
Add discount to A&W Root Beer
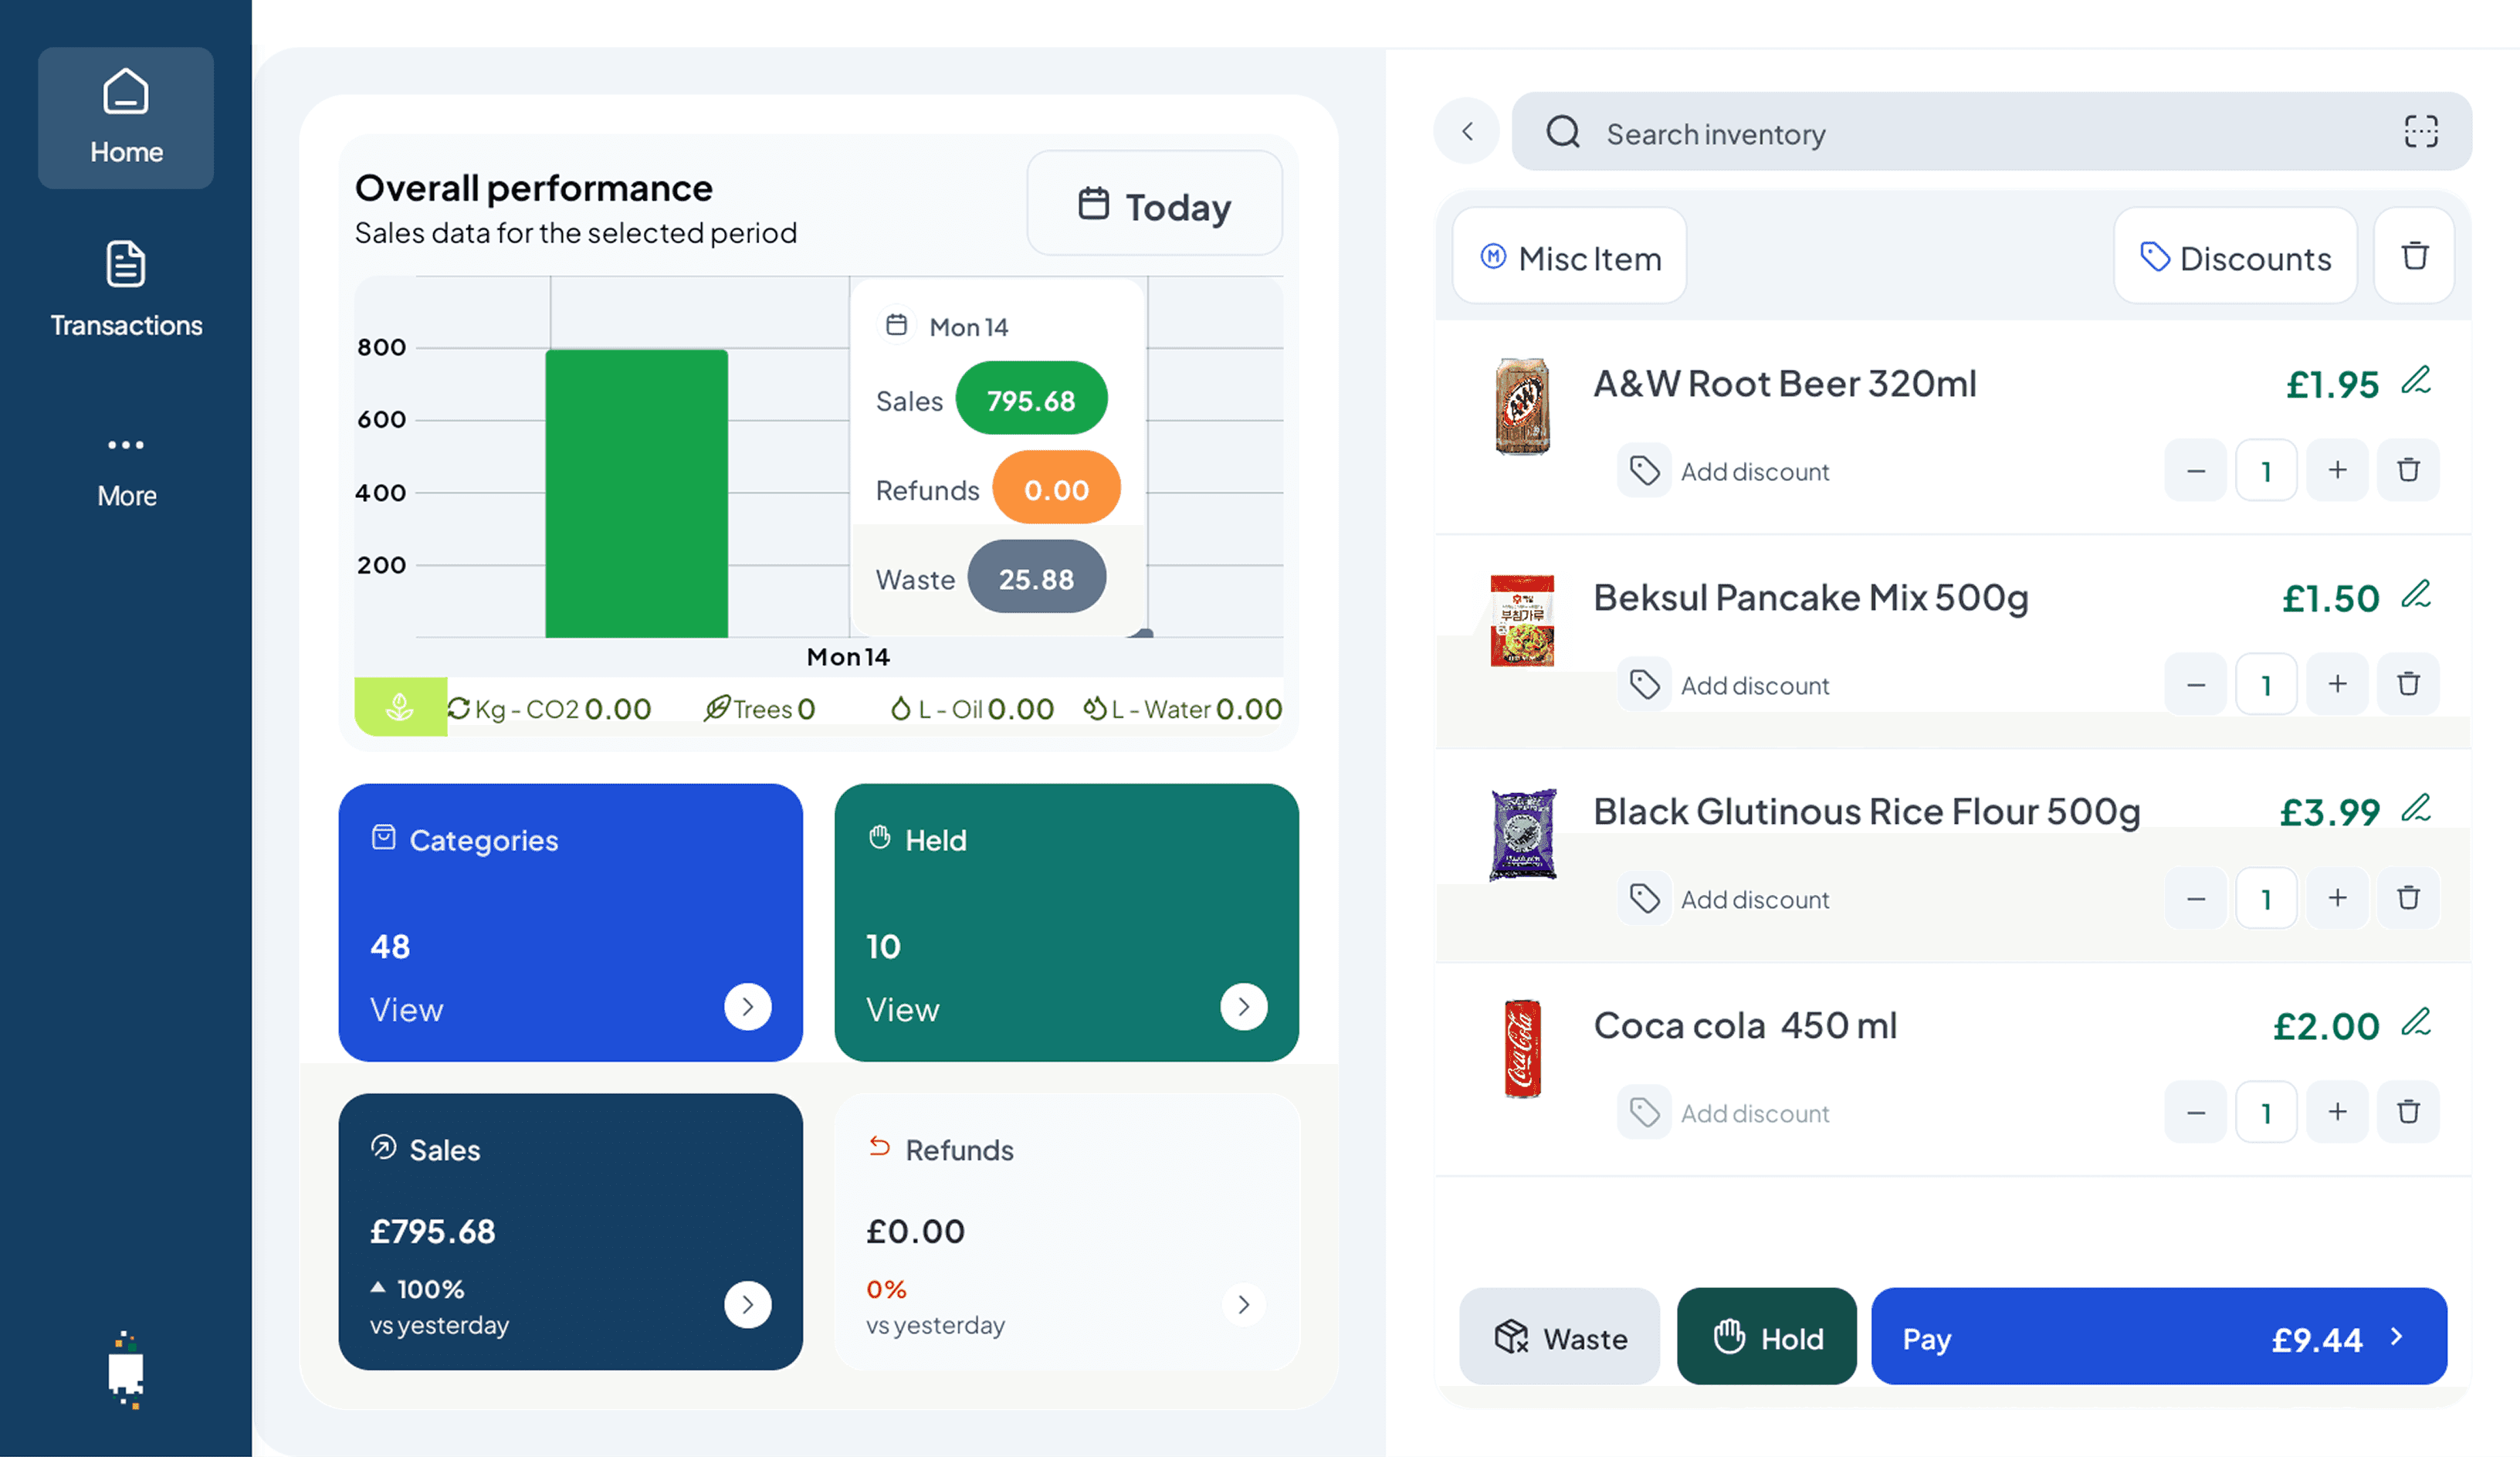1724,471
